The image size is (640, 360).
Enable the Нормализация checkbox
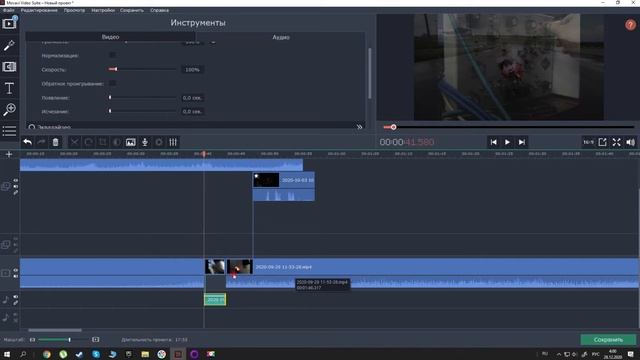click(112, 55)
